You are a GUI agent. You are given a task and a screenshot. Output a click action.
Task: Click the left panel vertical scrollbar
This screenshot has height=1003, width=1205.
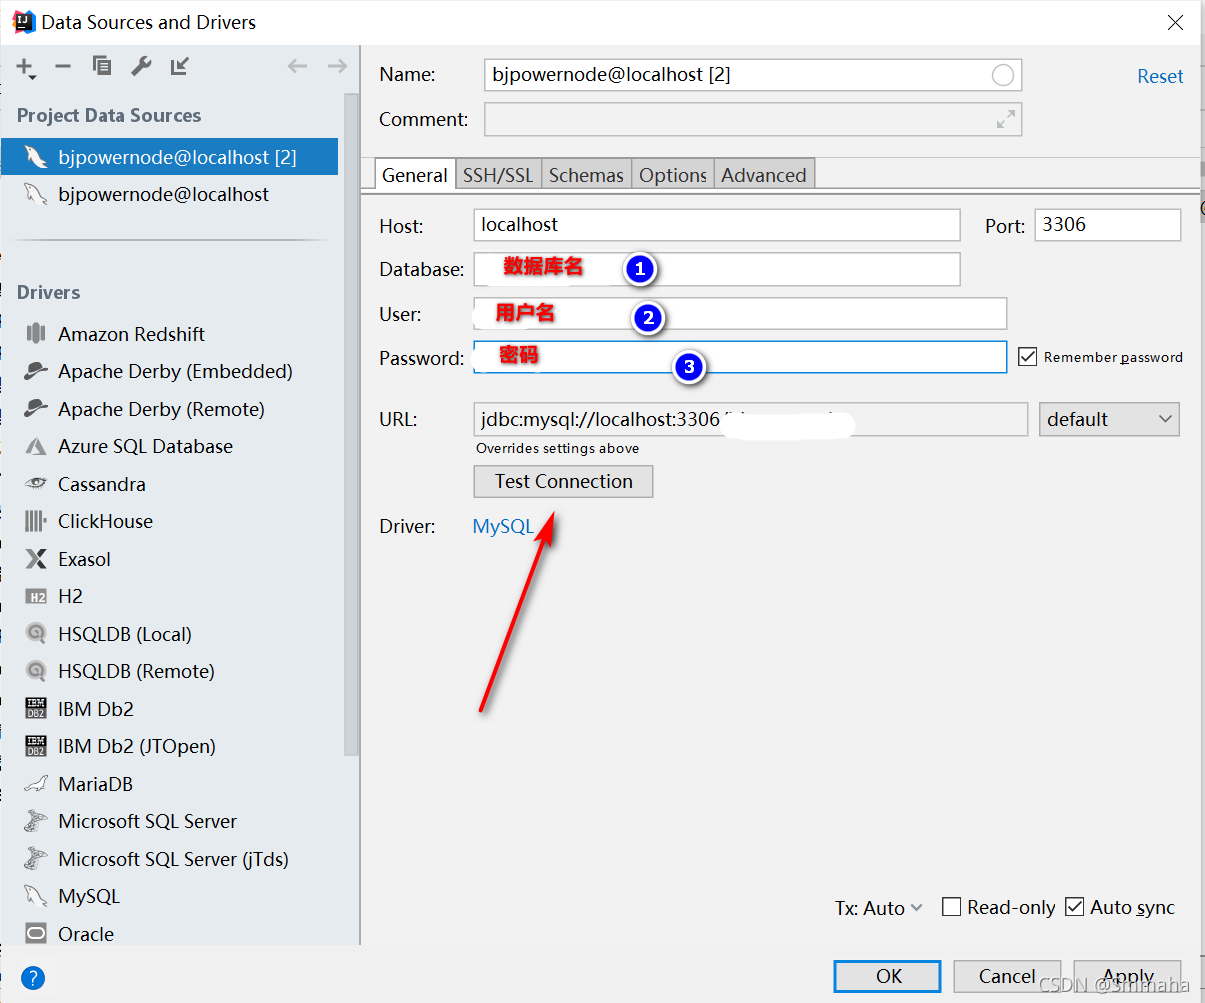click(x=351, y=425)
